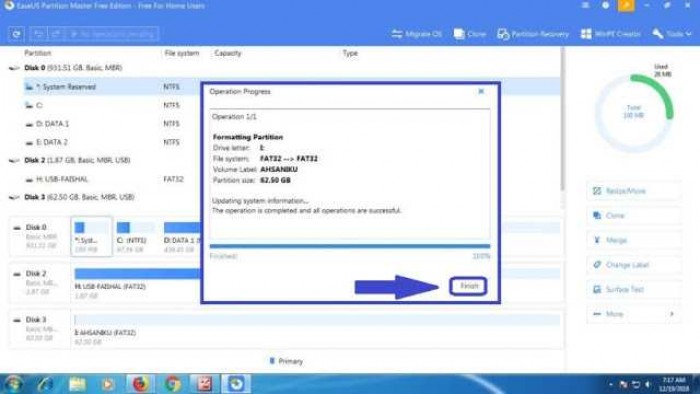Show hidden system tray icons
This screenshot has width=700, height=394.
(610, 384)
